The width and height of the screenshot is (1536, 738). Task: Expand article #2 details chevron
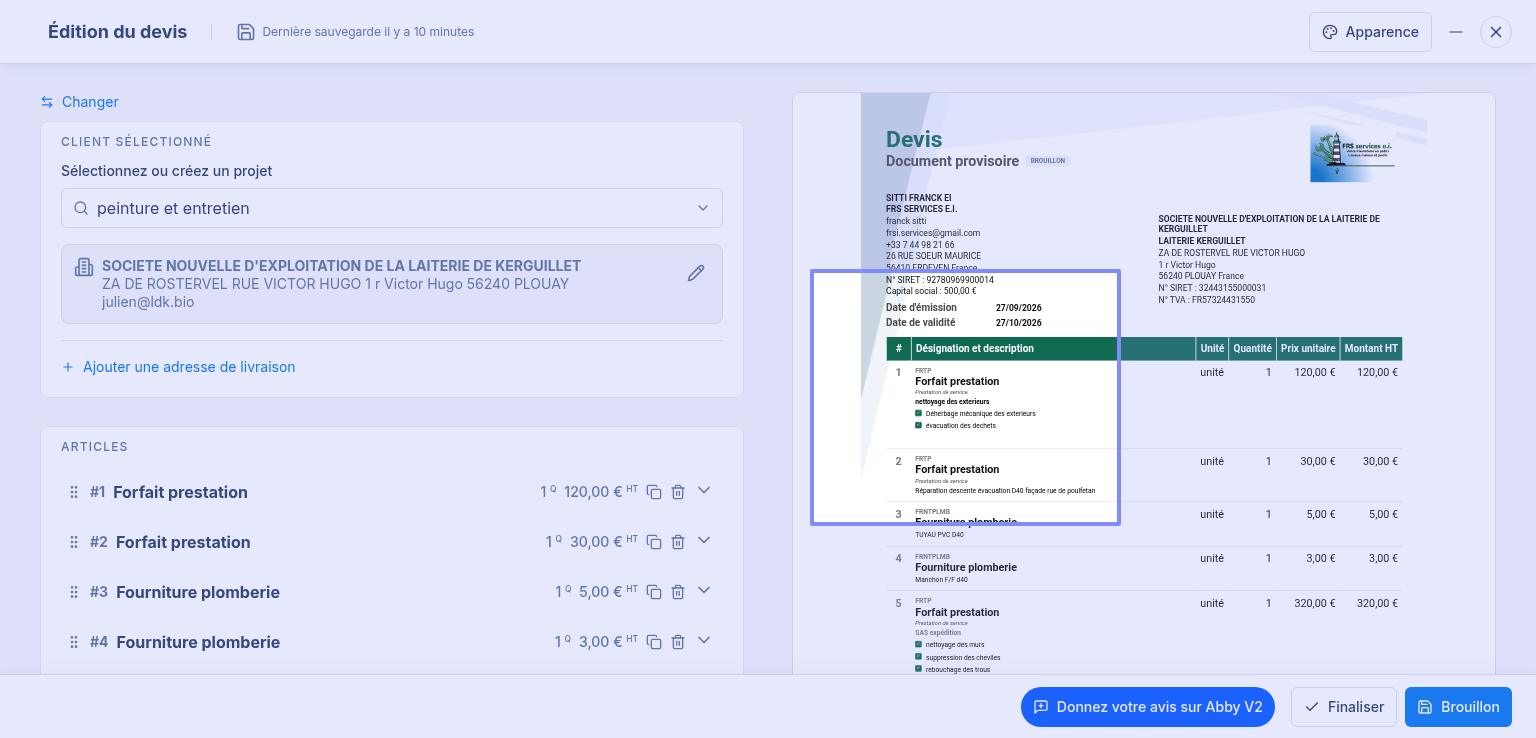(x=704, y=540)
